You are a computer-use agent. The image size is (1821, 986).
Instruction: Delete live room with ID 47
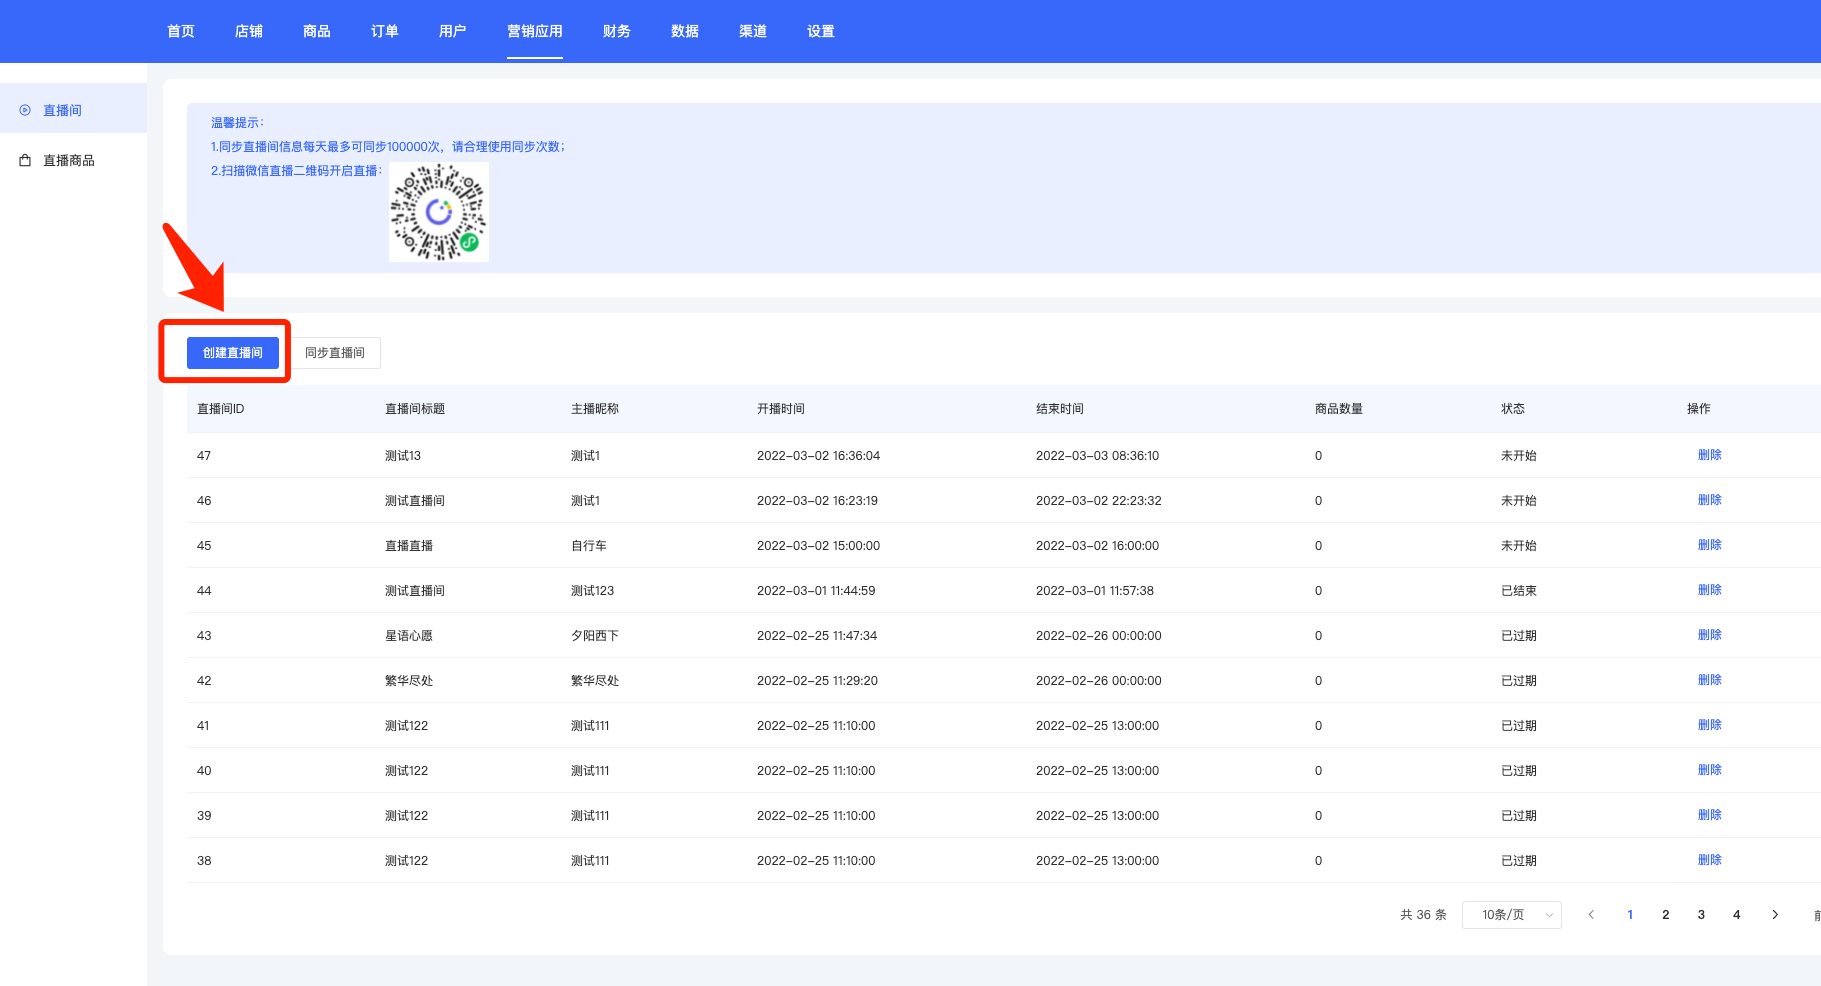pos(1709,455)
